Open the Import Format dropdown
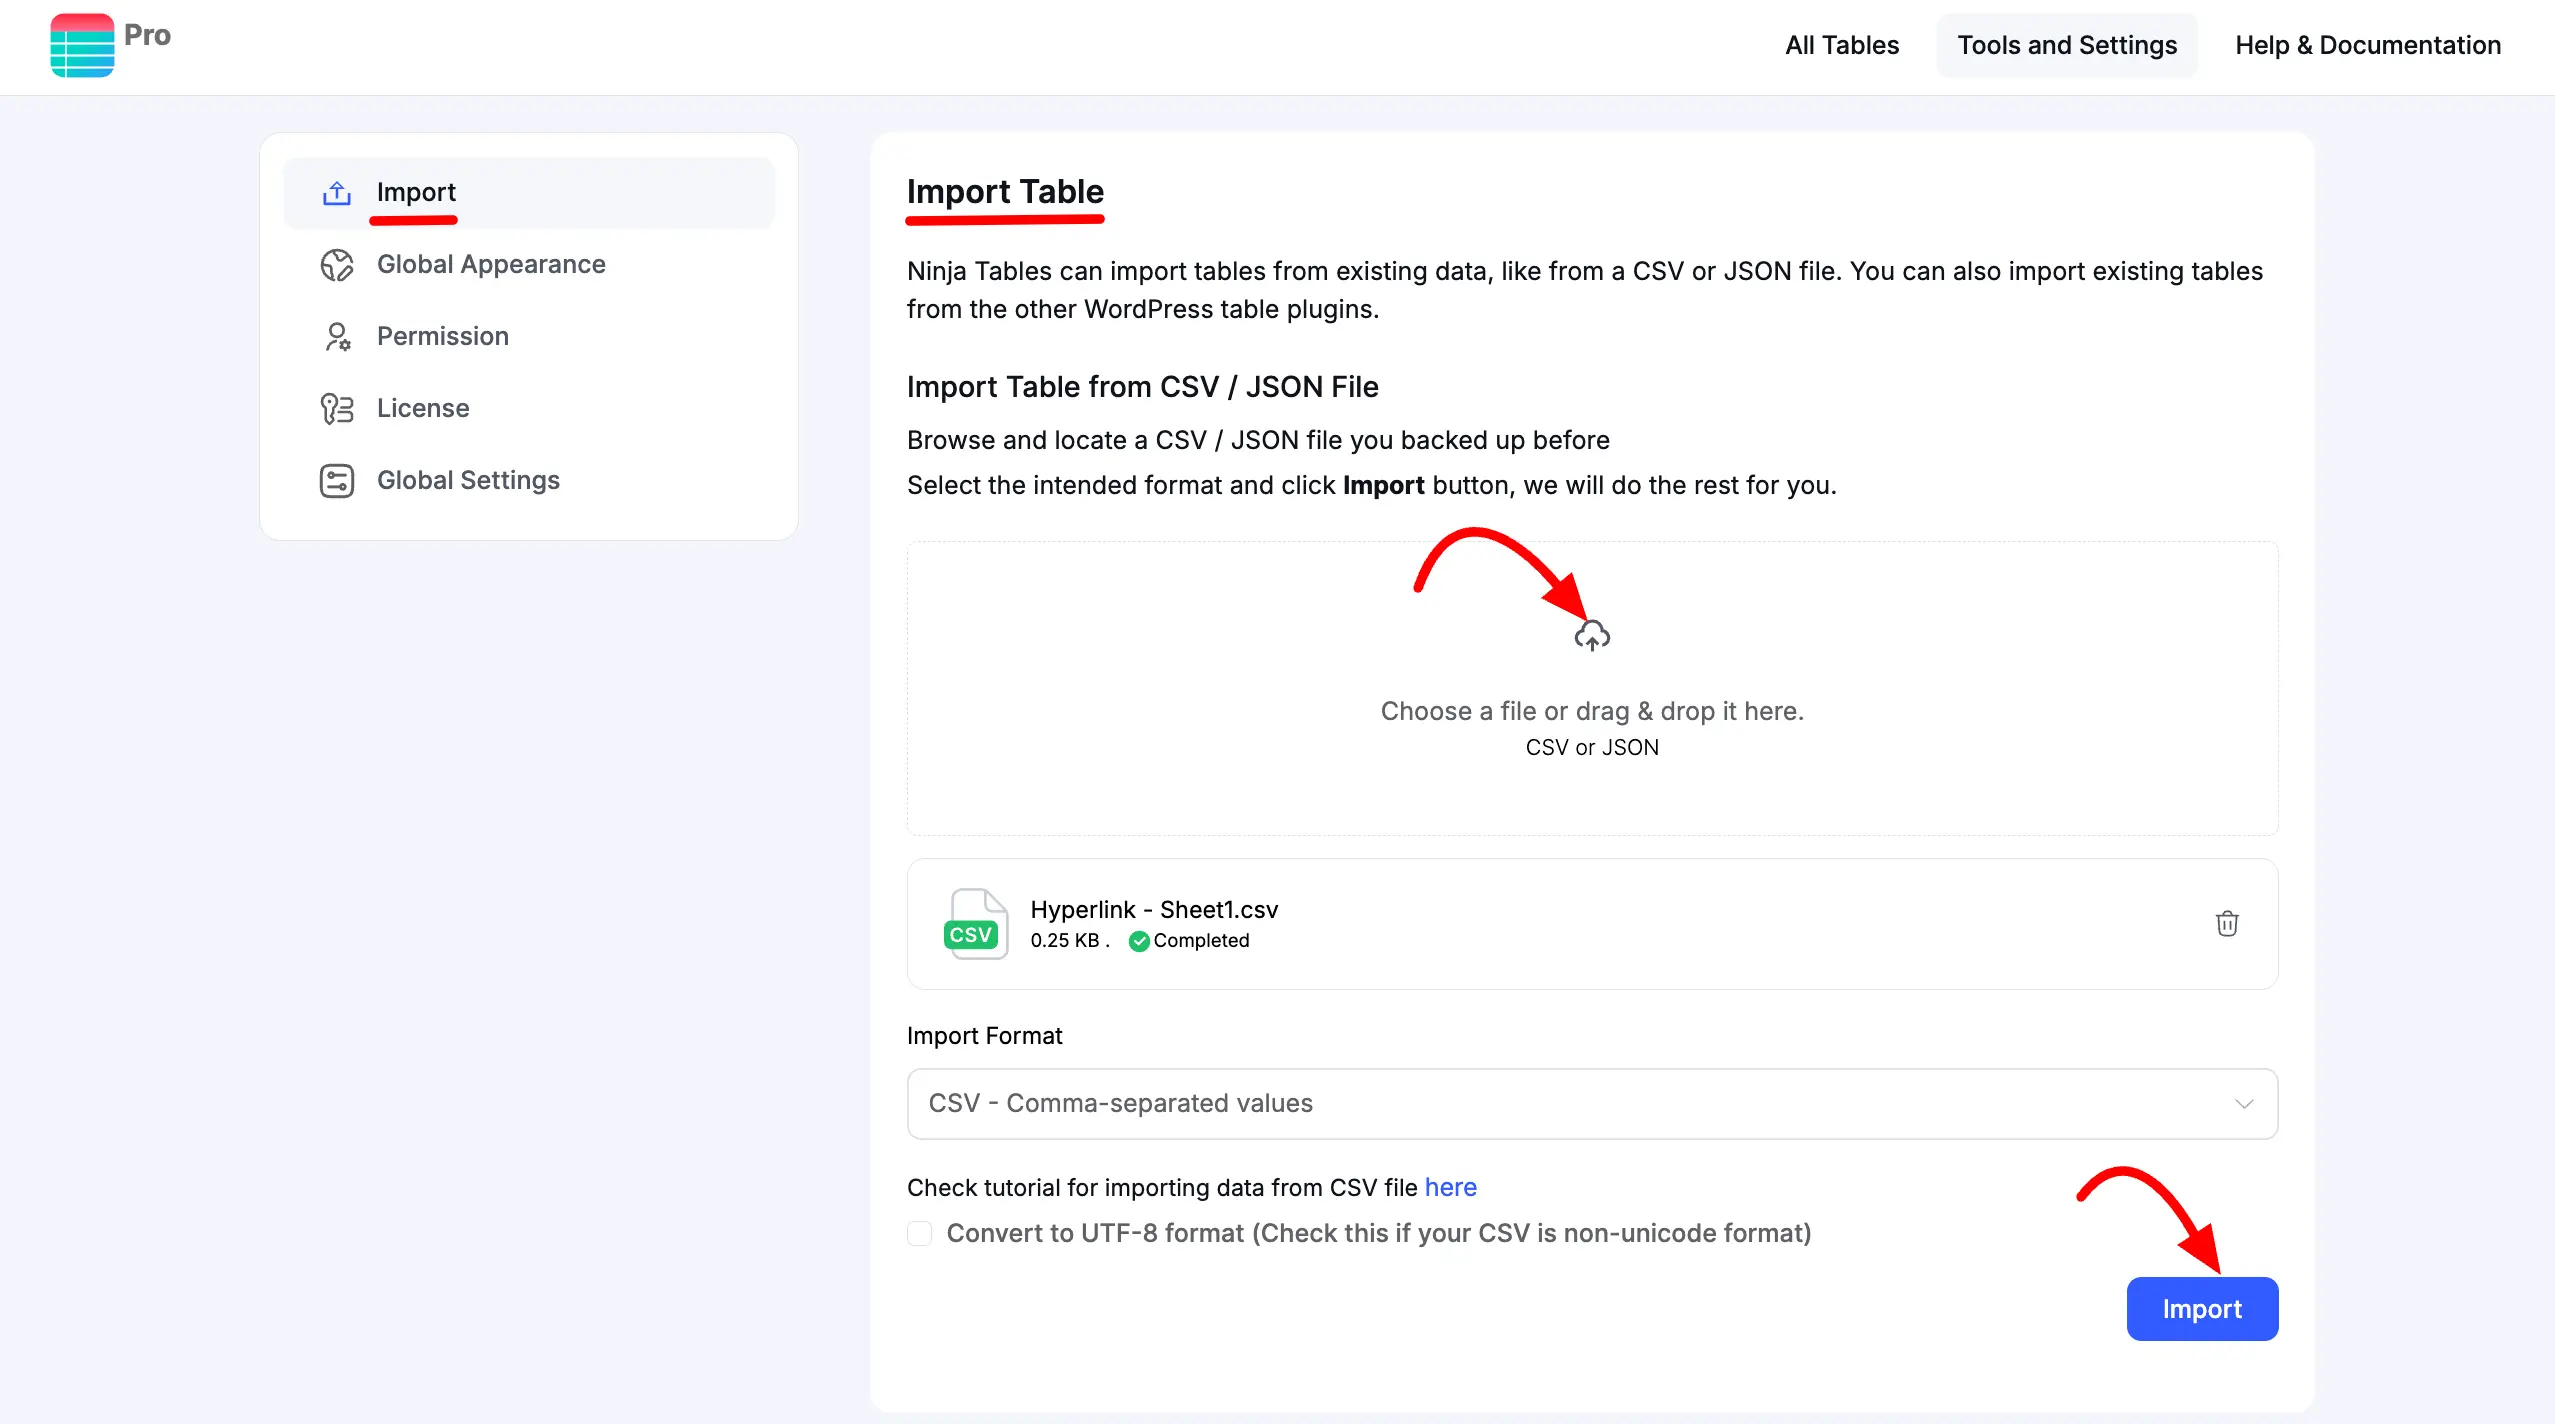The height and width of the screenshot is (1424, 2555). (1592, 1104)
